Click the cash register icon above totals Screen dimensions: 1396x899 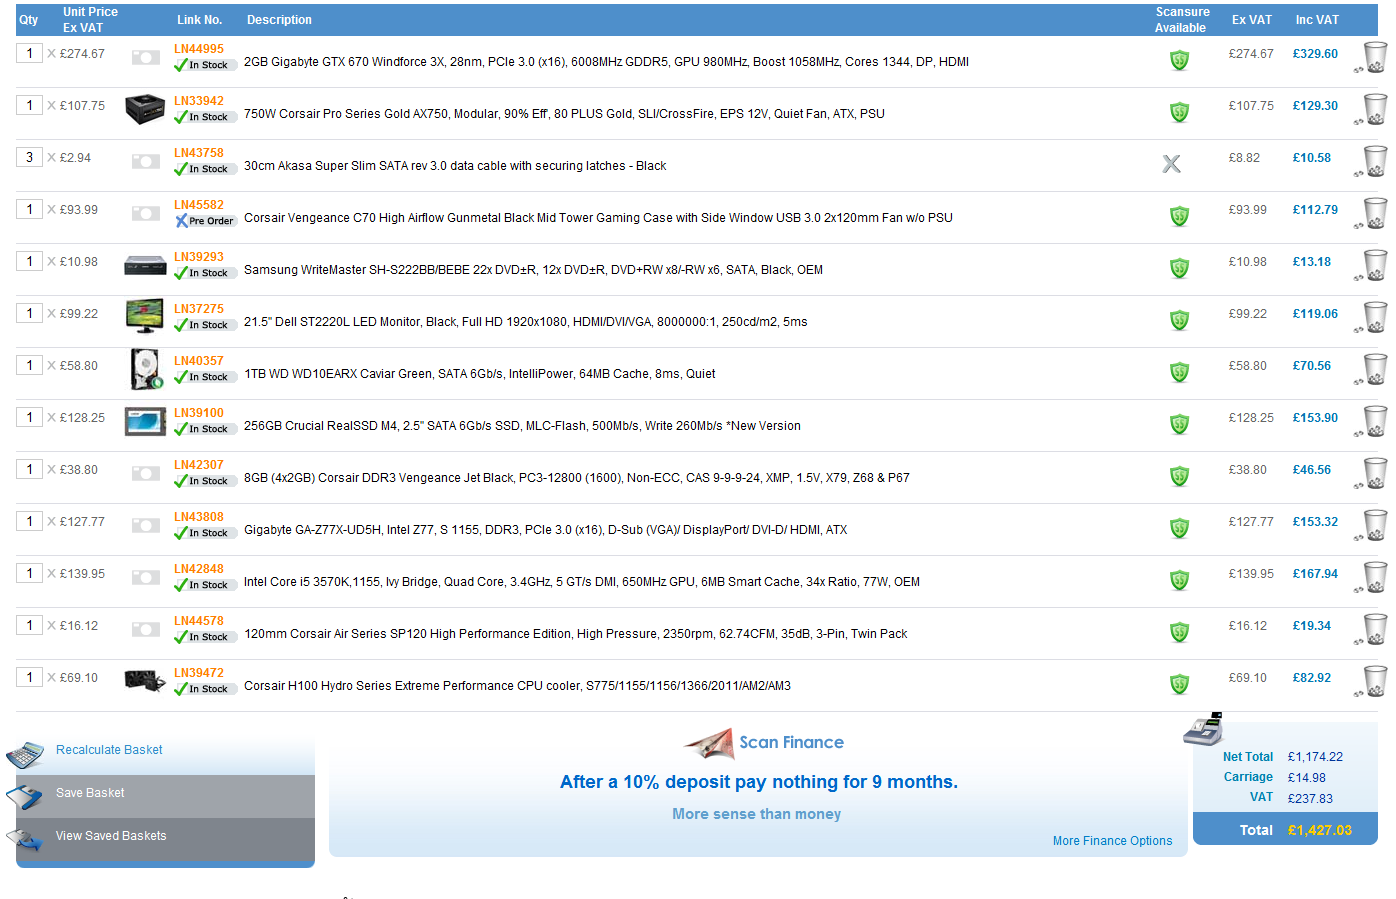point(1203,730)
